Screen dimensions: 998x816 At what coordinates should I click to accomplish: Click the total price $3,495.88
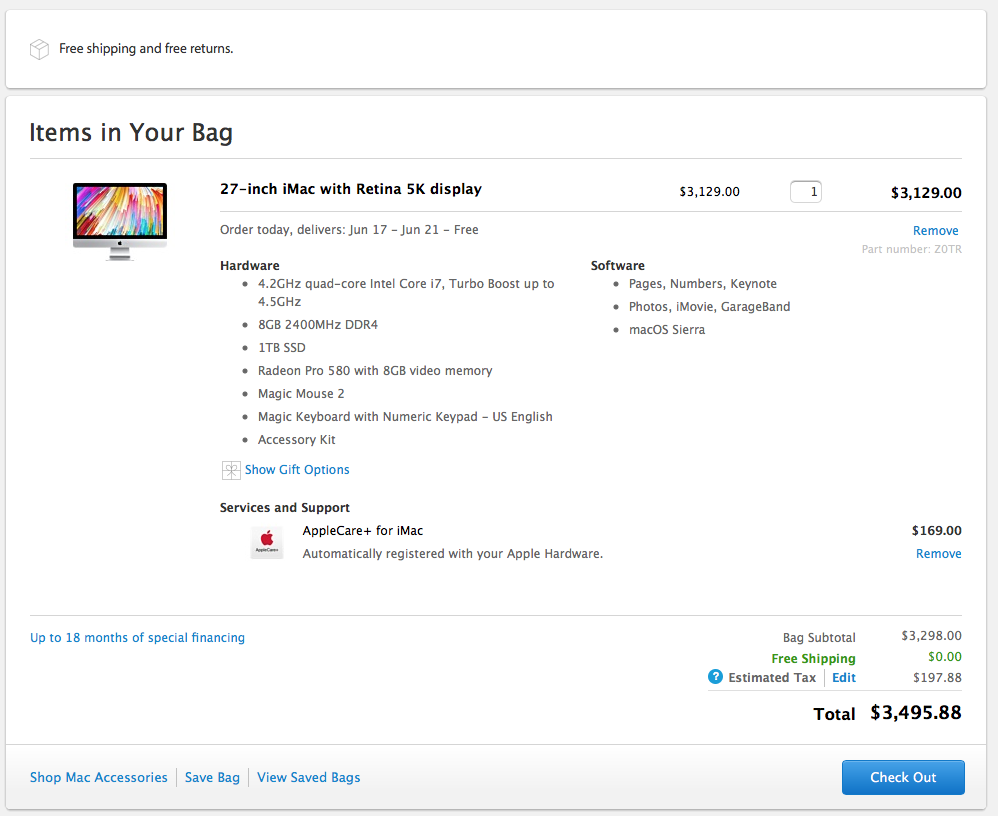915,713
